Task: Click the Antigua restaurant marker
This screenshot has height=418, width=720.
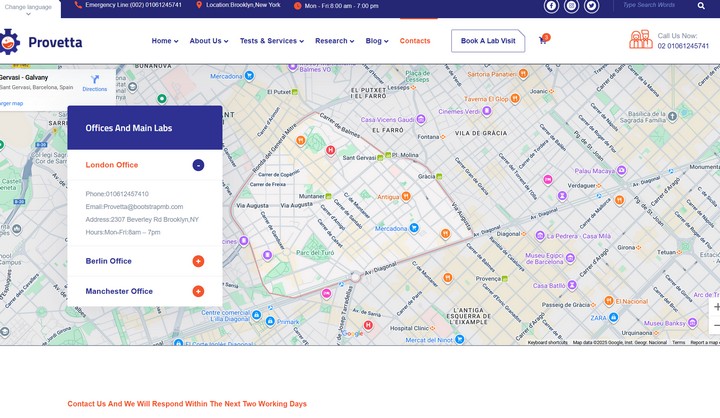Action: [406, 197]
